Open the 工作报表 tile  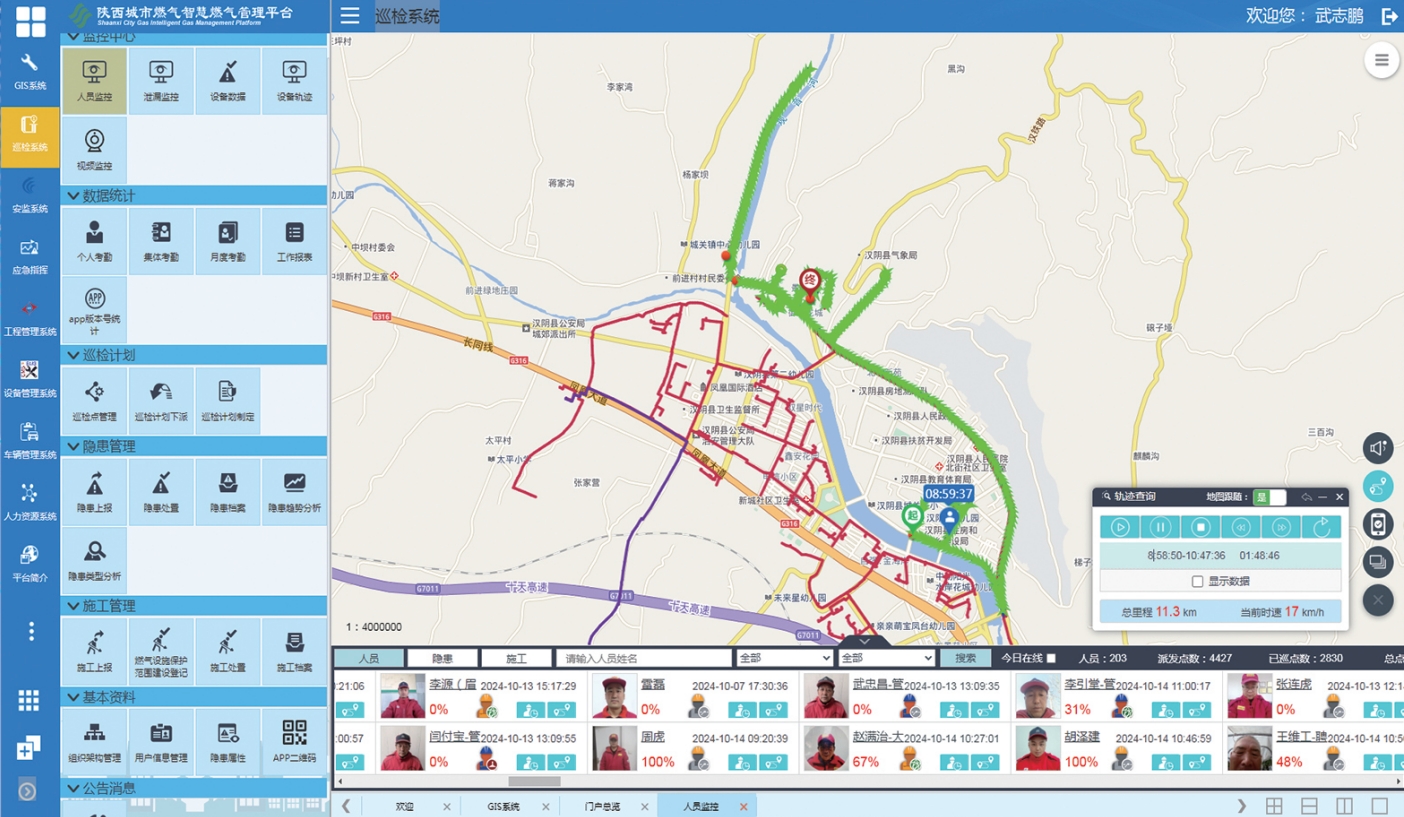tap(294, 241)
